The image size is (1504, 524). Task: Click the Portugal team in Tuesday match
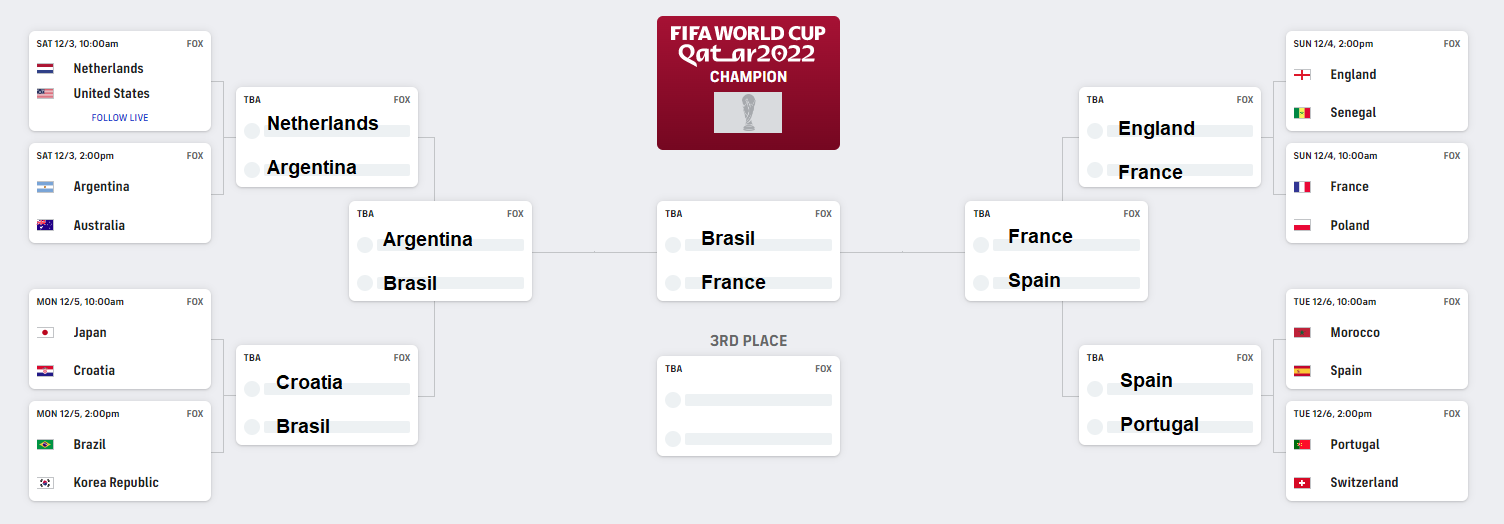pos(1354,445)
